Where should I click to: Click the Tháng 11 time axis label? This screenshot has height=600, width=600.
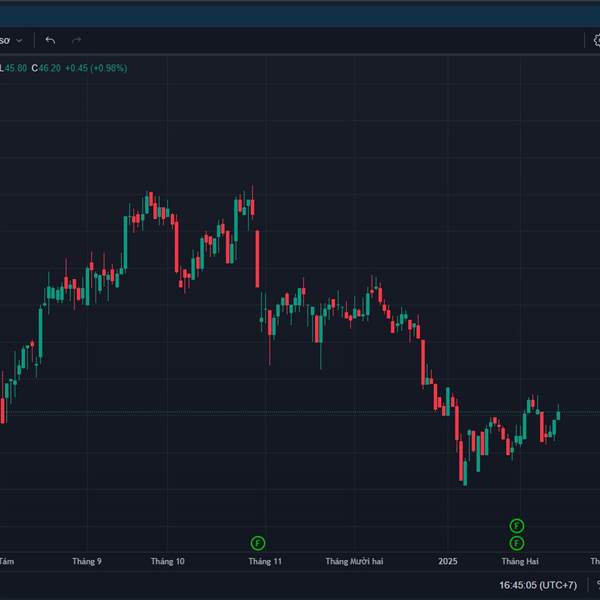click(265, 561)
